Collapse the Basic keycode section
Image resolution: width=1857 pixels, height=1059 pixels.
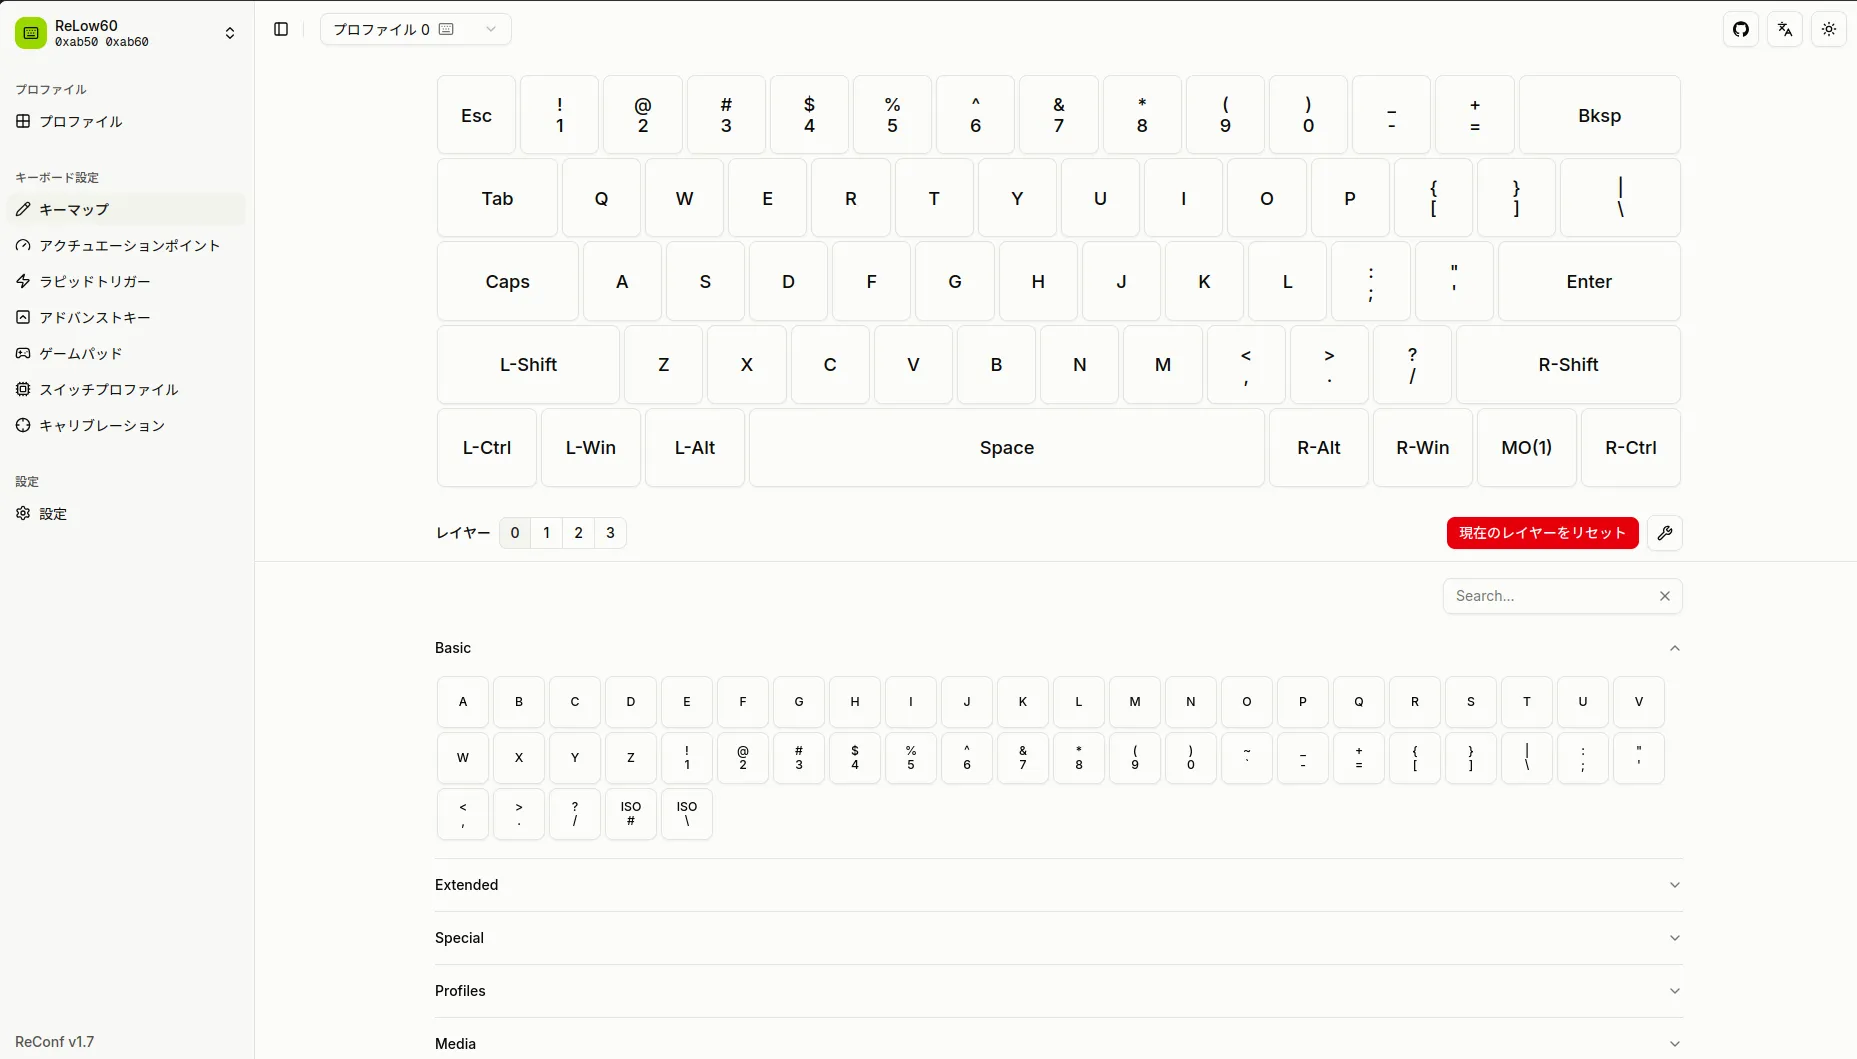[1058, 648]
